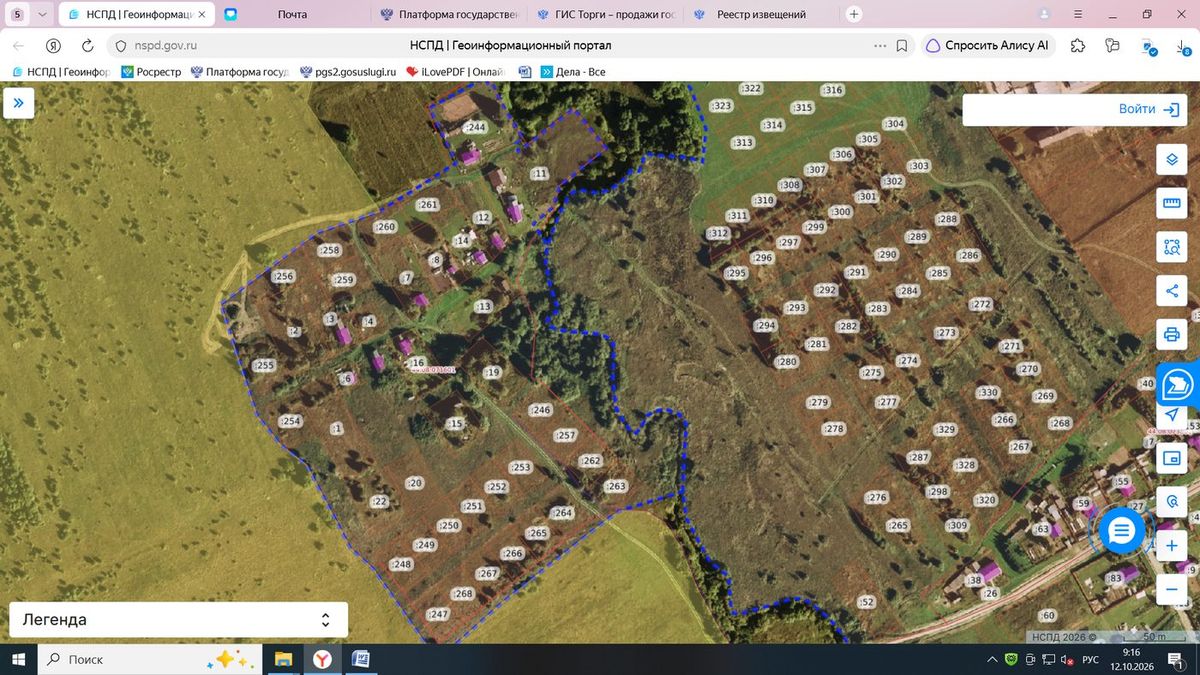The image size is (1200, 675).
Task: Expand the left sidebar with double chevrons
Action: click(x=19, y=103)
